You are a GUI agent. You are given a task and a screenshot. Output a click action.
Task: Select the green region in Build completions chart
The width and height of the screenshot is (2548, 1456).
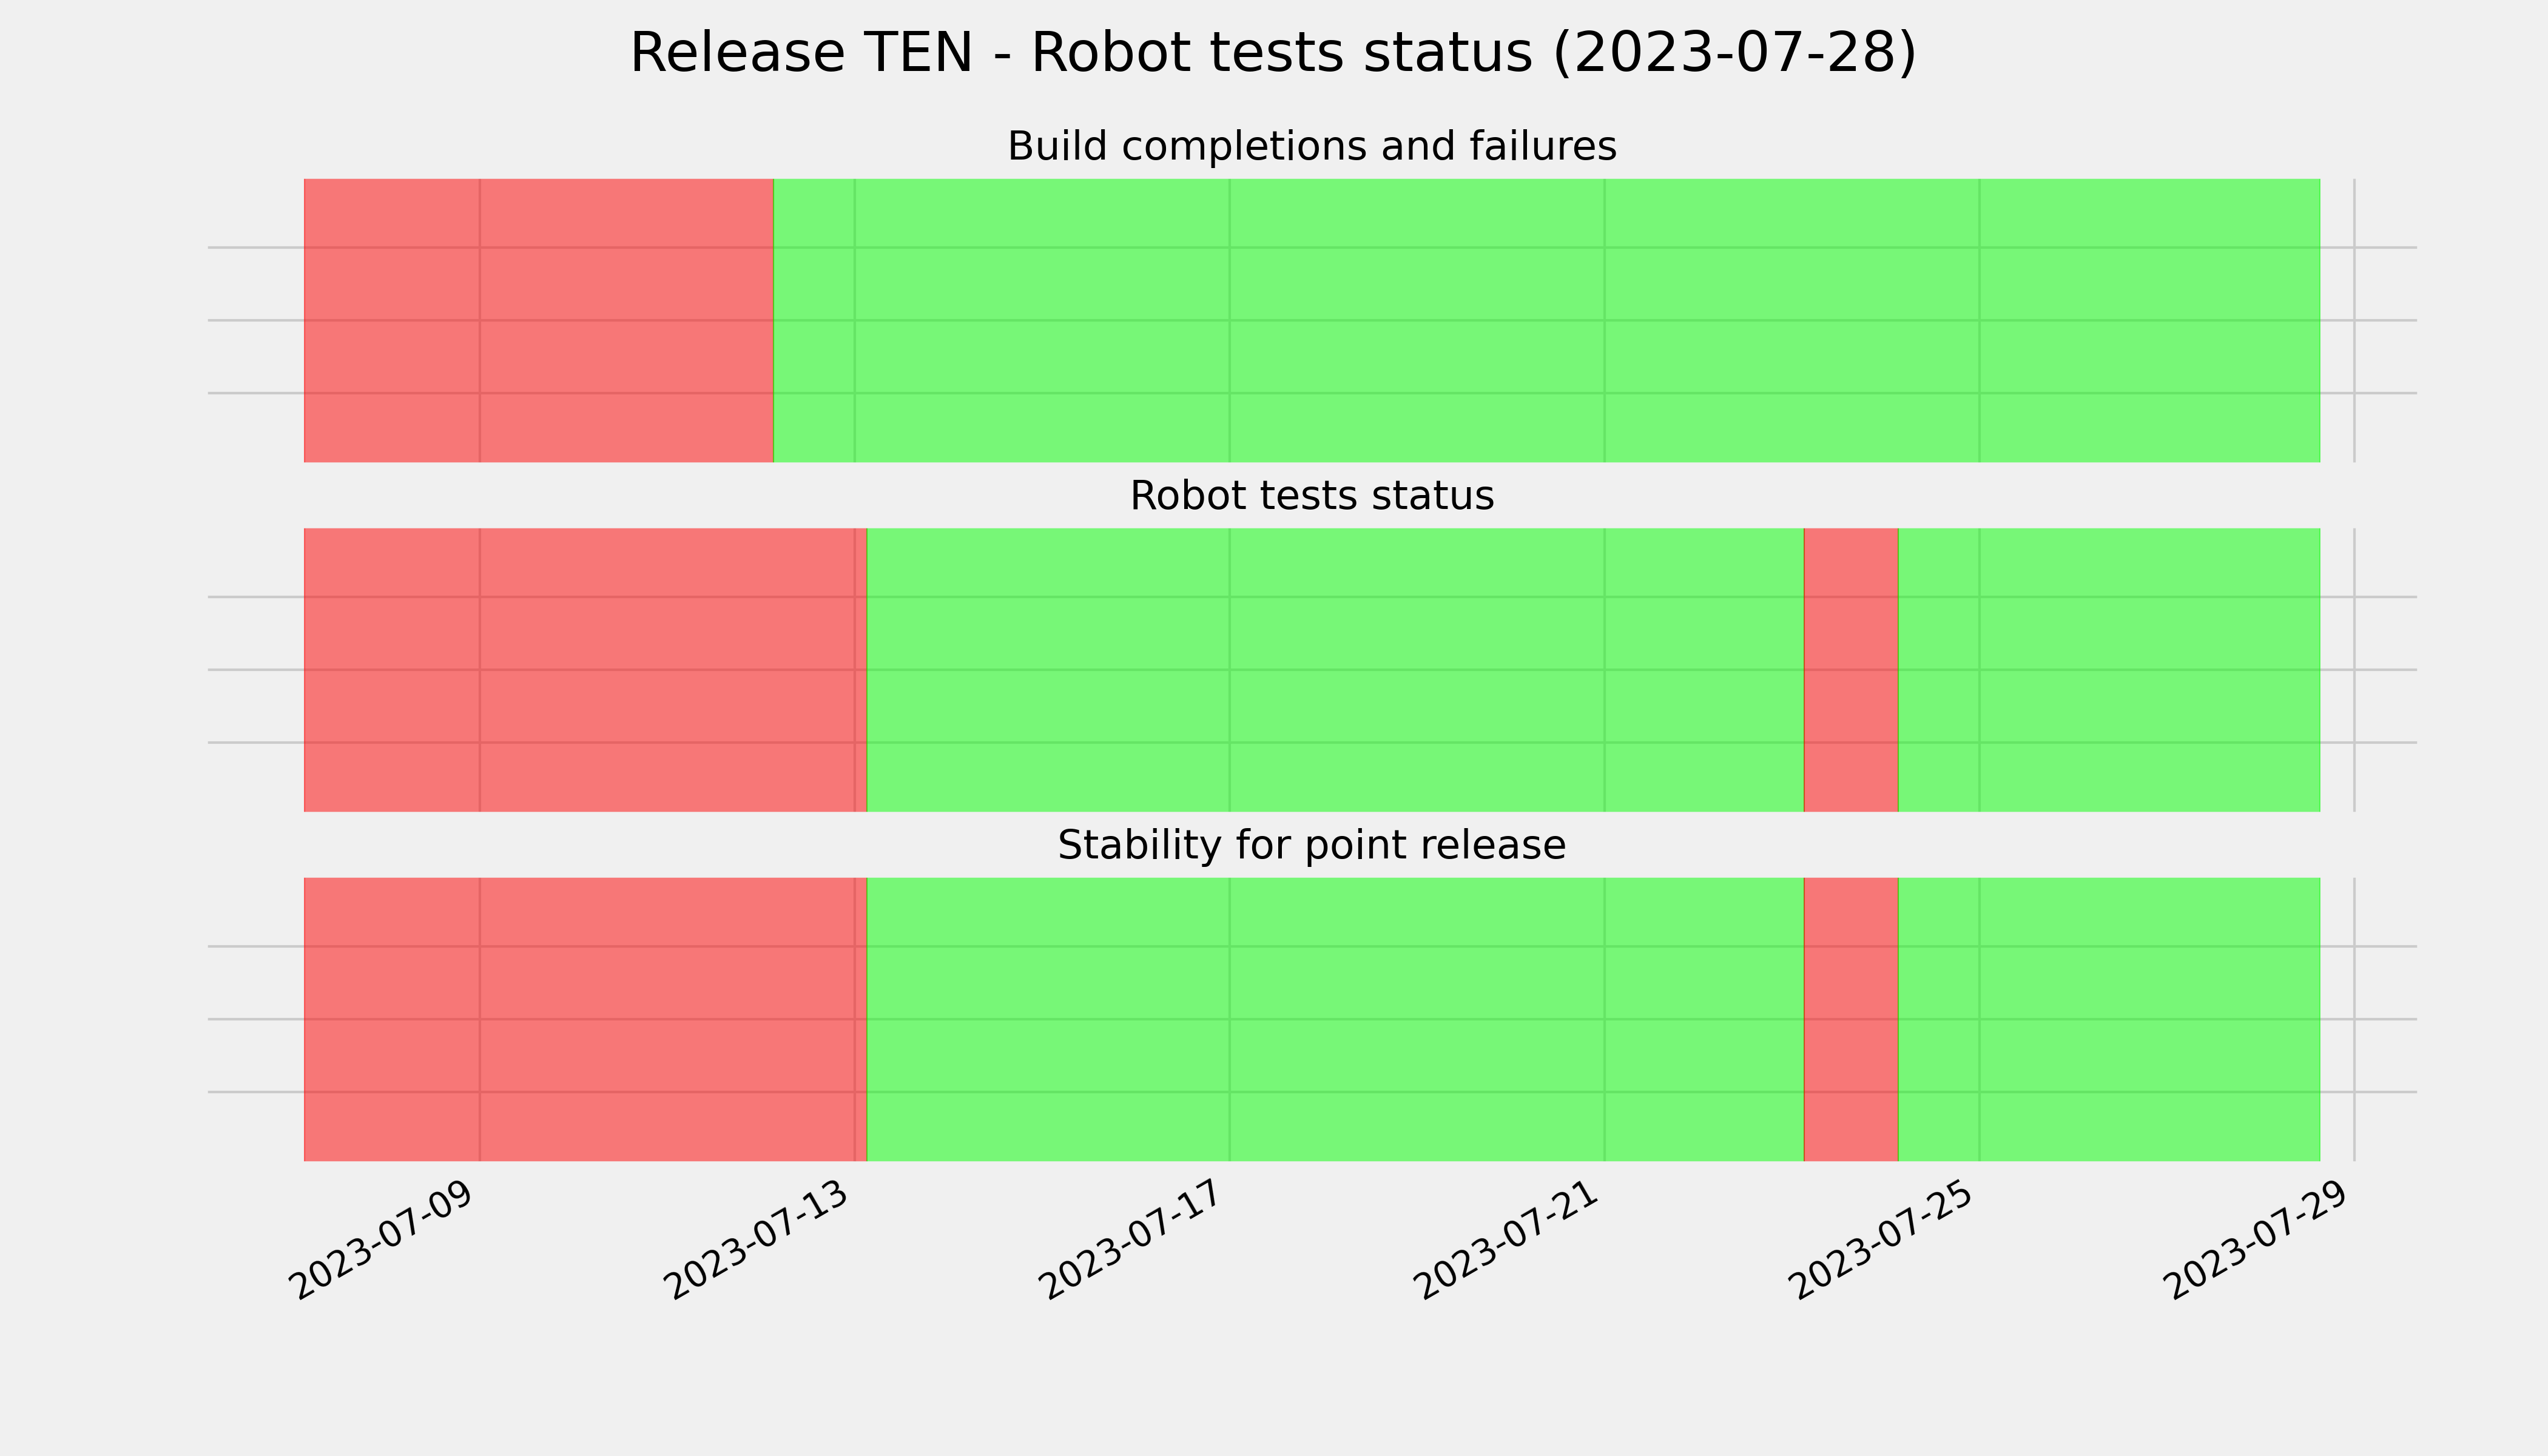[1547, 320]
